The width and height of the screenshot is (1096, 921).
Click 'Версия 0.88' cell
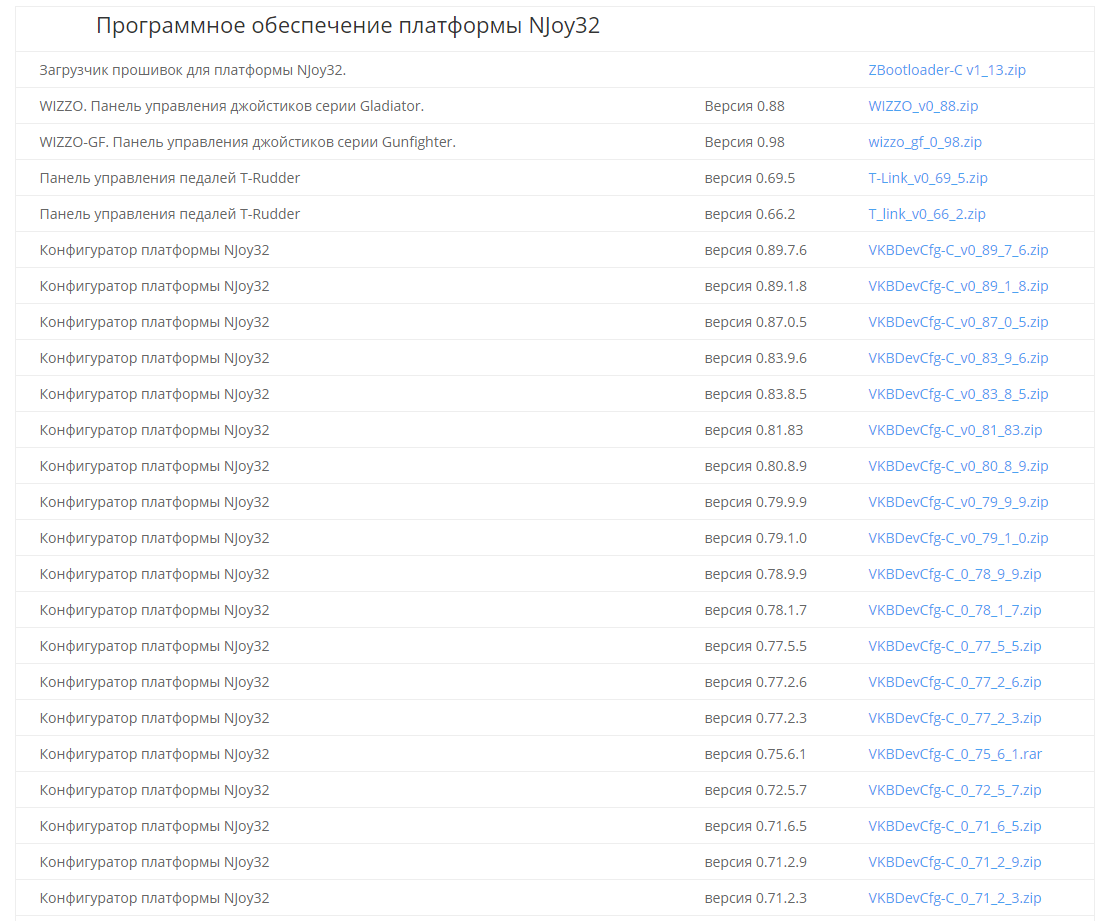click(x=744, y=106)
